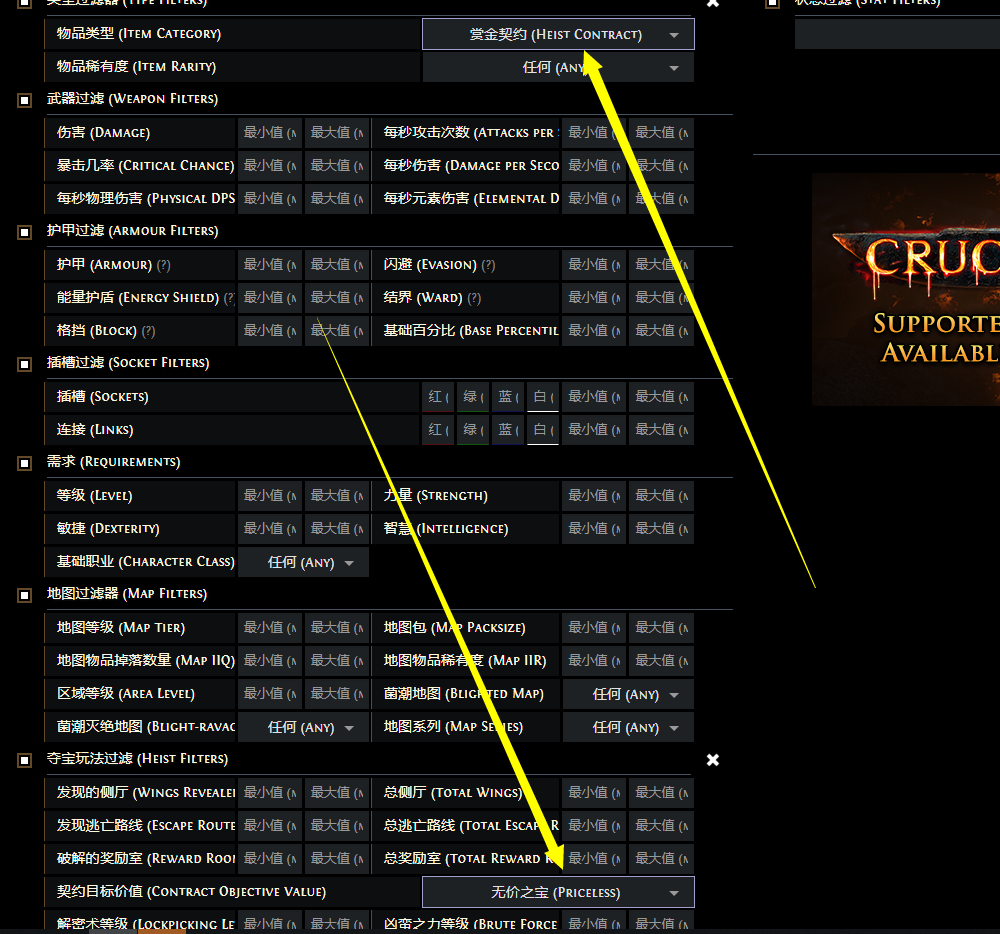The height and width of the screenshot is (934, 1000).
Task: Focus the Reward Rooms minimum field
Action: tap(270, 859)
